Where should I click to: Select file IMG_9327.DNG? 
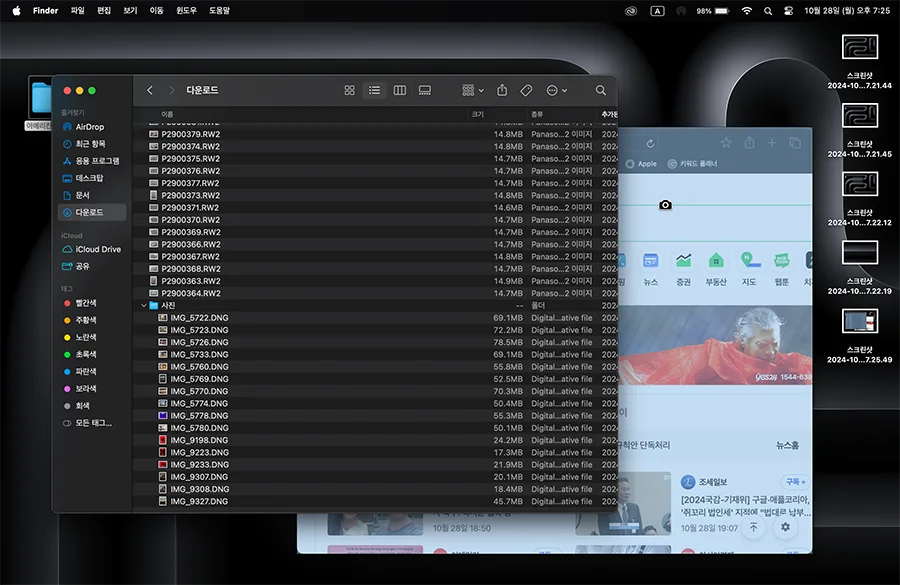[376, 501]
